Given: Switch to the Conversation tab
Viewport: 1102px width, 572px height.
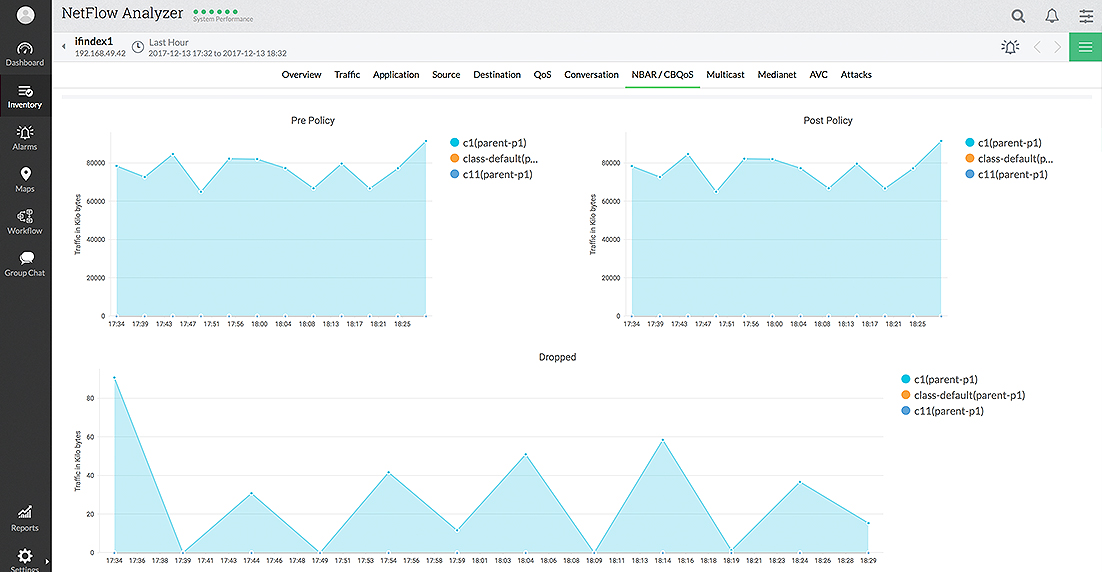Looking at the screenshot, I should click(x=591, y=74).
